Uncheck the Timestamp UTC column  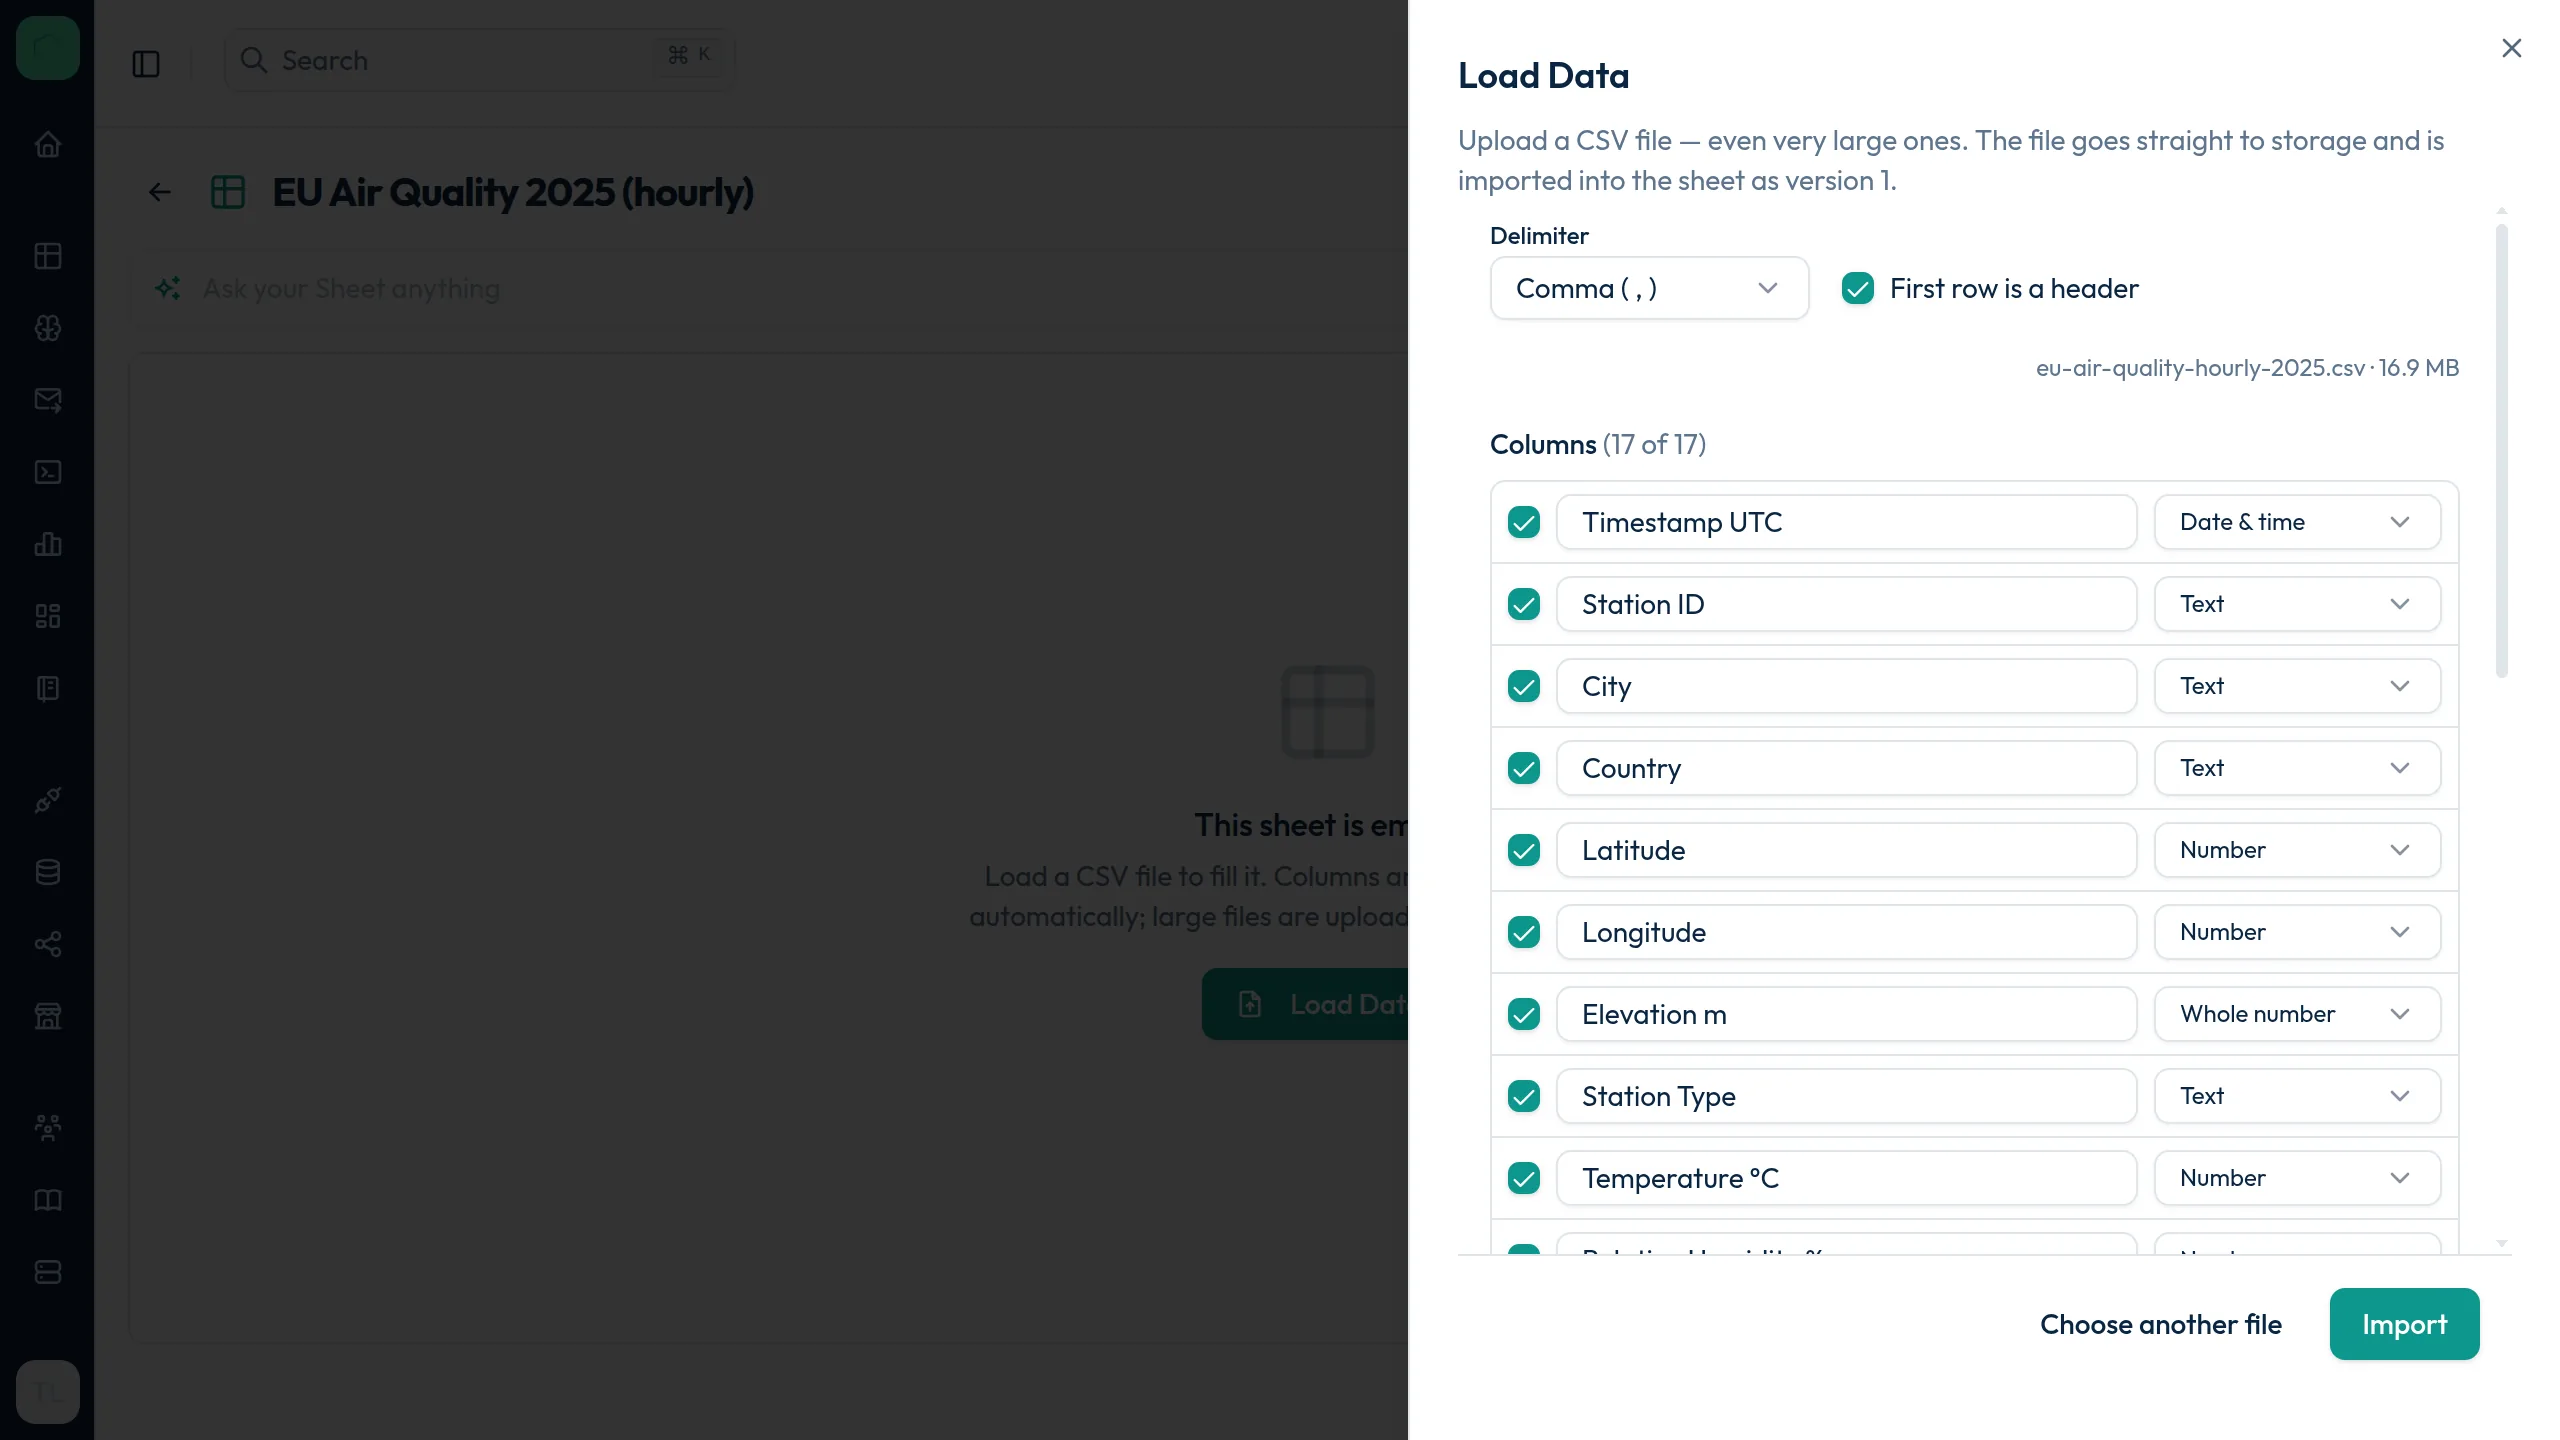pos(1524,522)
